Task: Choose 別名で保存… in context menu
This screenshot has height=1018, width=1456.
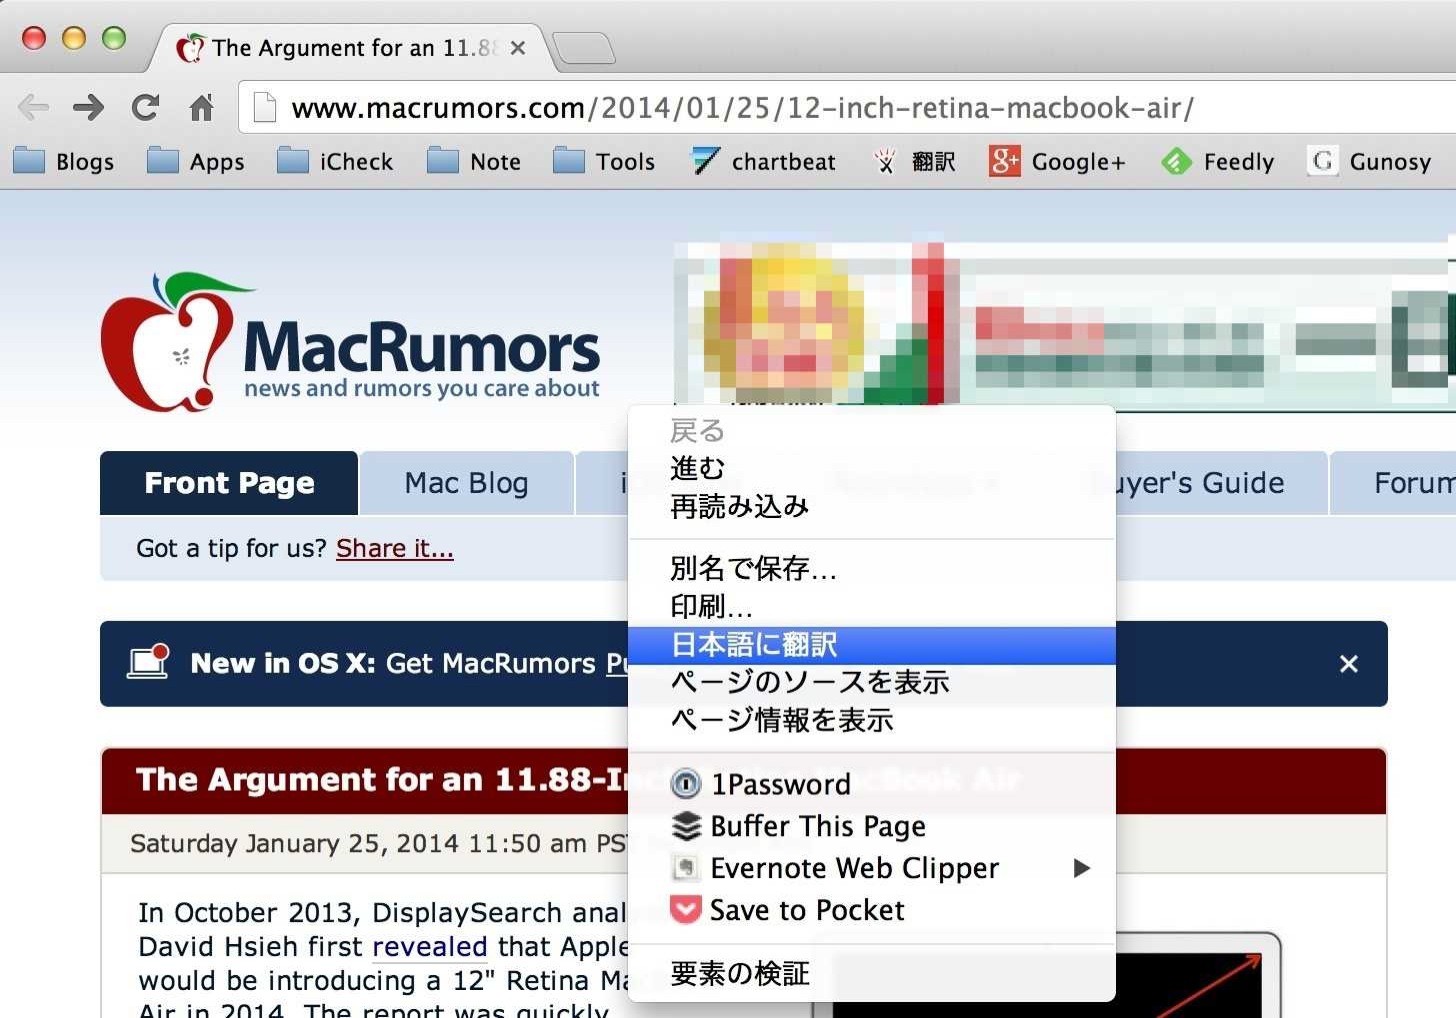Action: pos(871,568)
